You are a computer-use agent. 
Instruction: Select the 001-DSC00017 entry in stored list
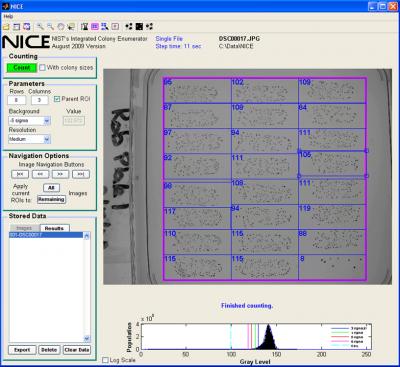(x=46, y=235)
